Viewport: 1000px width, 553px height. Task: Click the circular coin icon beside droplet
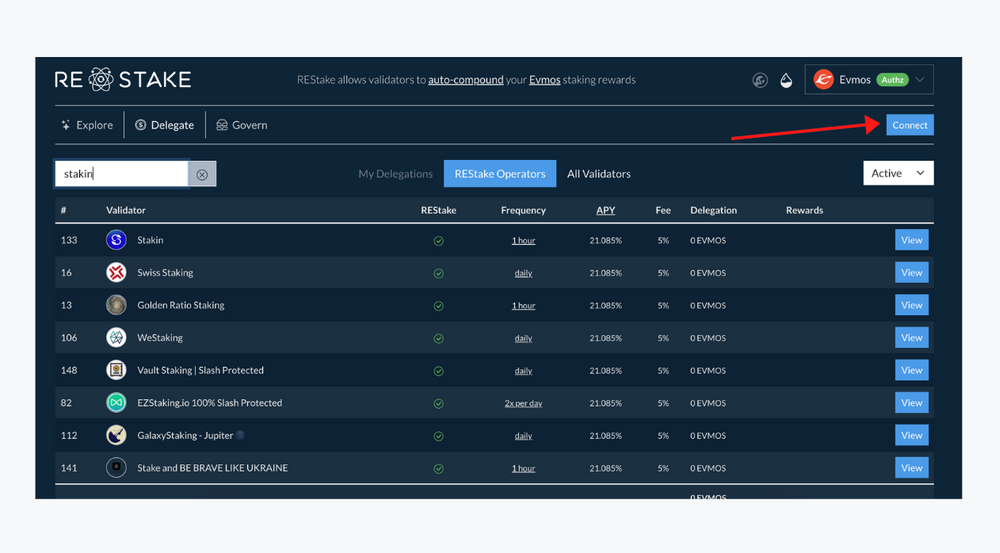click(x=760, y=81)
